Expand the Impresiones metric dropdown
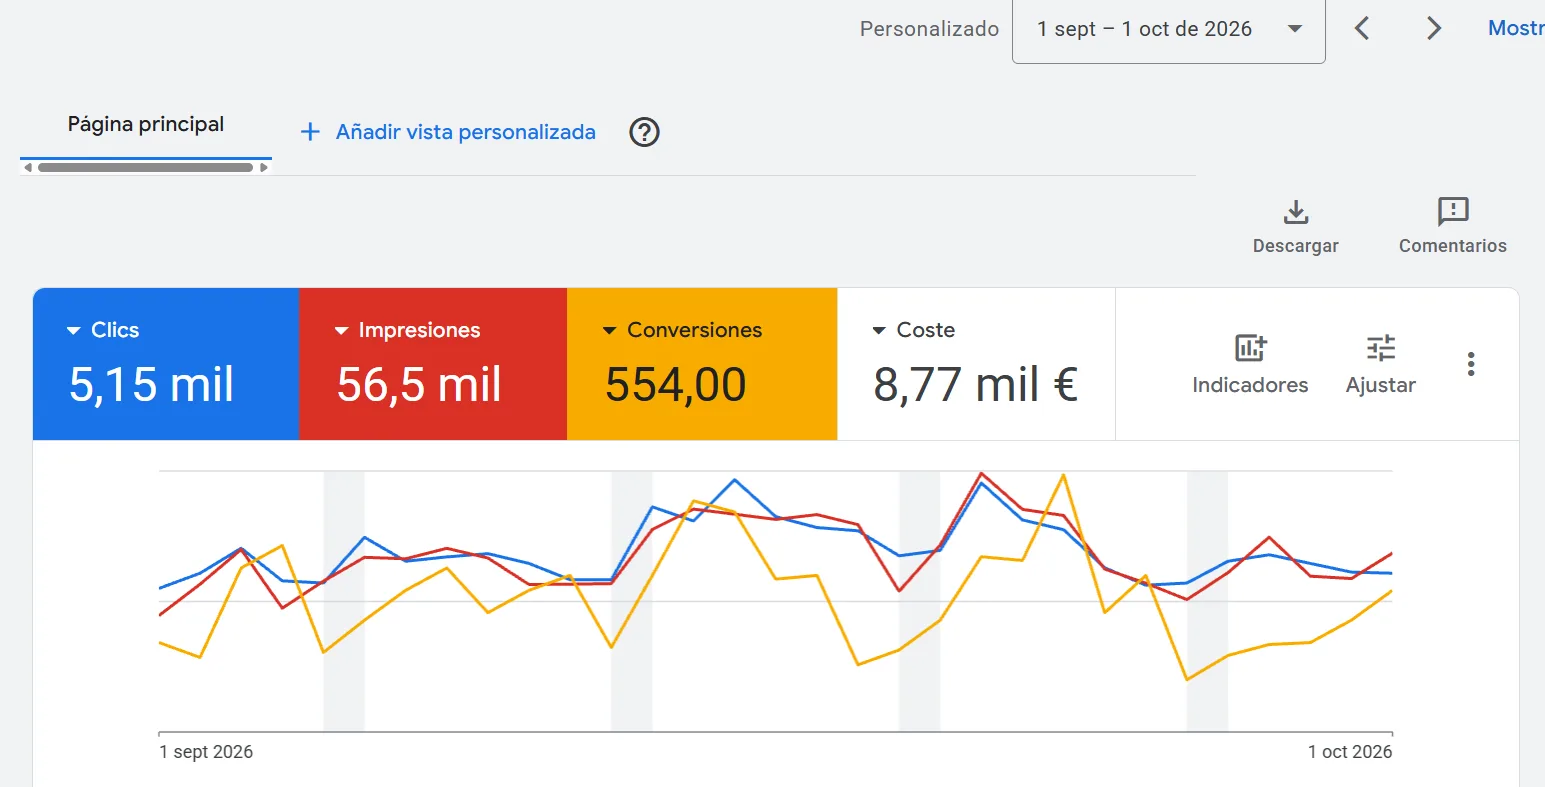This screenshot has height=787, width=1545. 341,331
